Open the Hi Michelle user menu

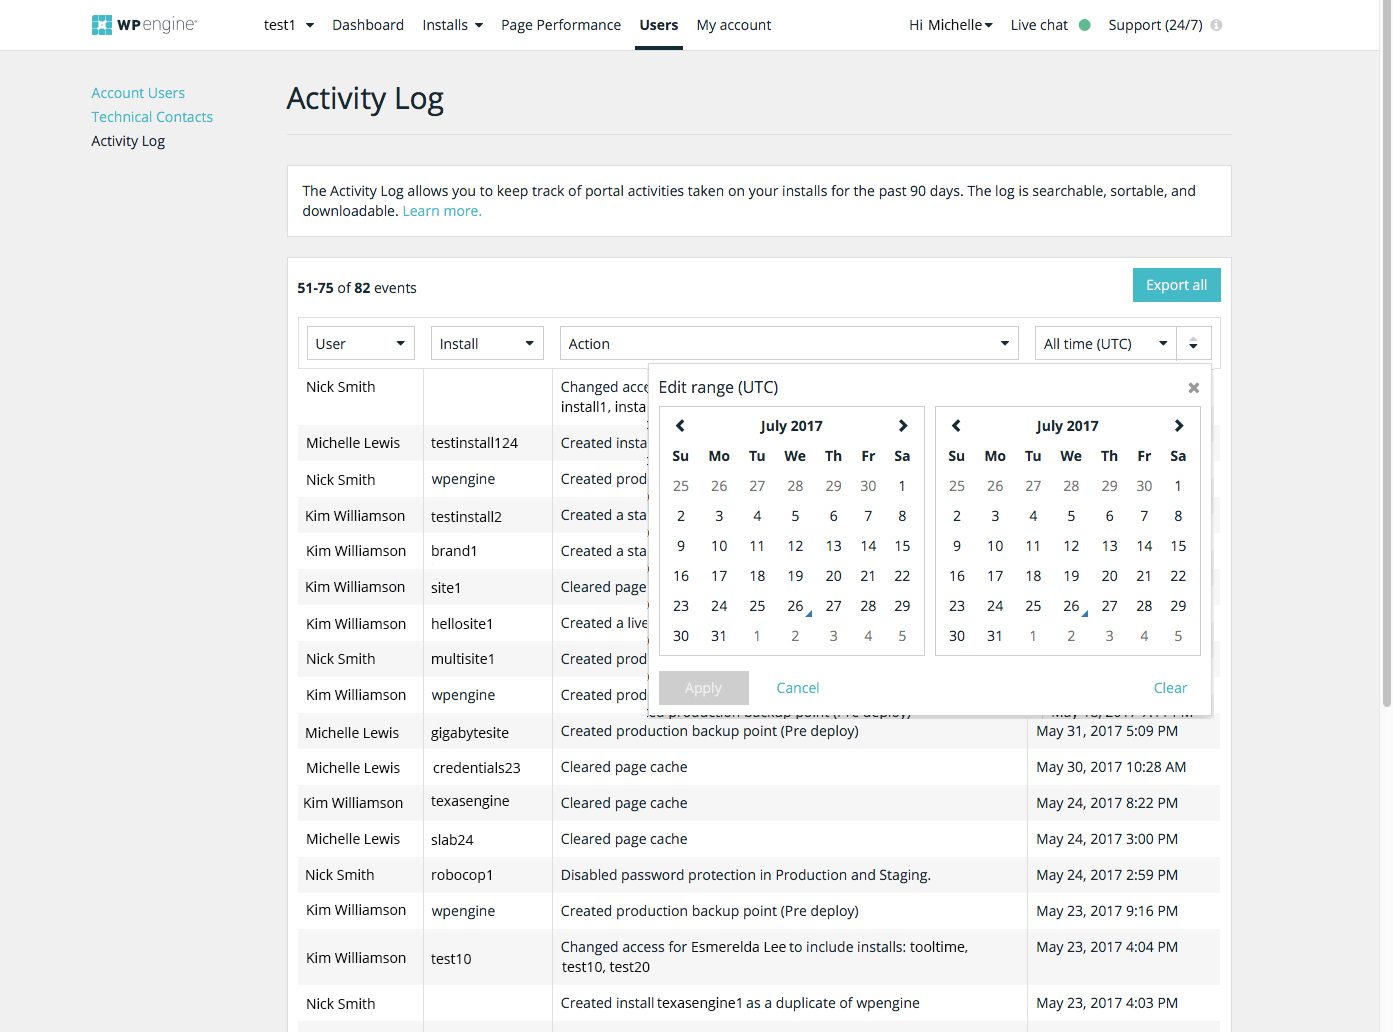951,25
